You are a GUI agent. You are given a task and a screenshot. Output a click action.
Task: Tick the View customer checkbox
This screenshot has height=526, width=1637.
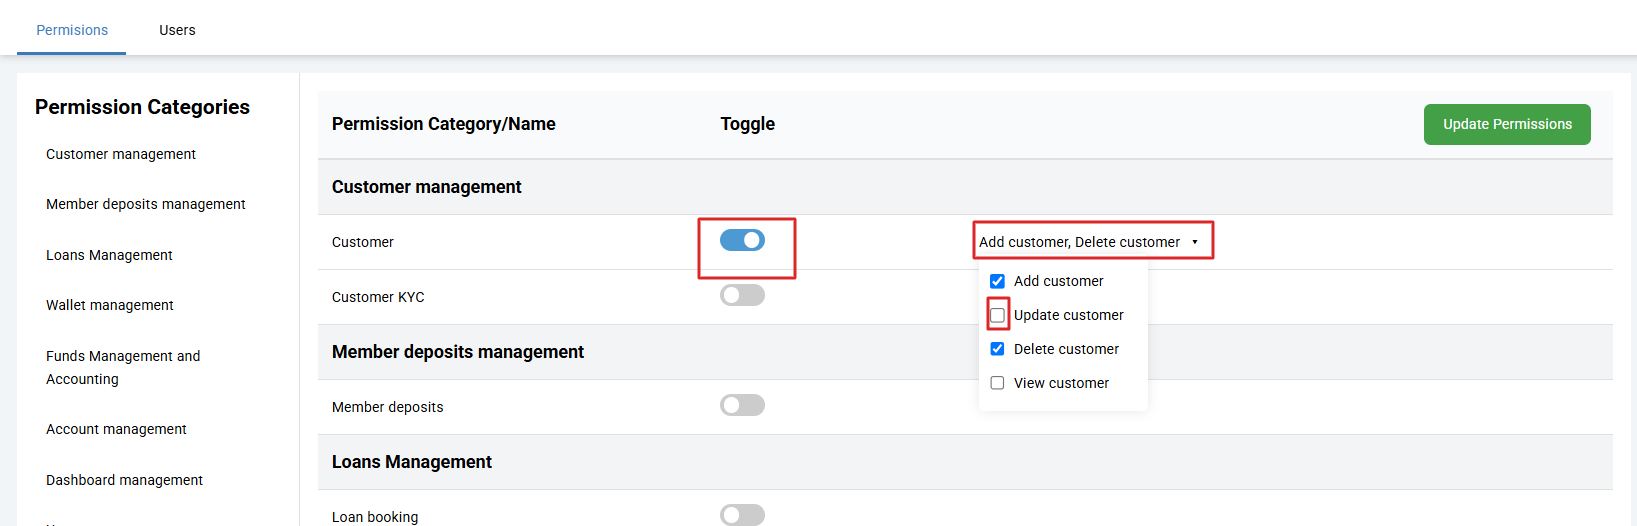click(997, 383)
